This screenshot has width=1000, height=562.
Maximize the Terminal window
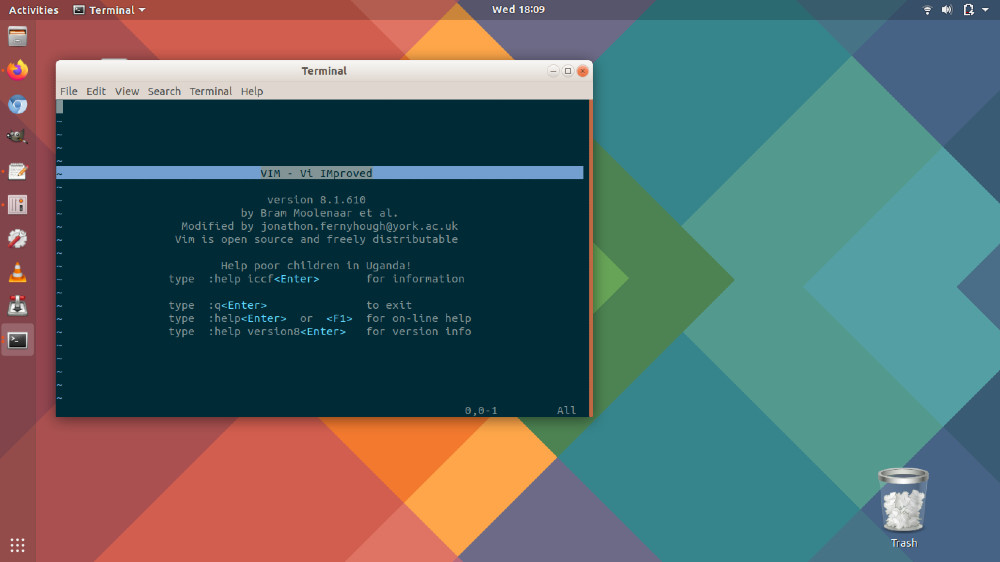click(x=568, y=71)
